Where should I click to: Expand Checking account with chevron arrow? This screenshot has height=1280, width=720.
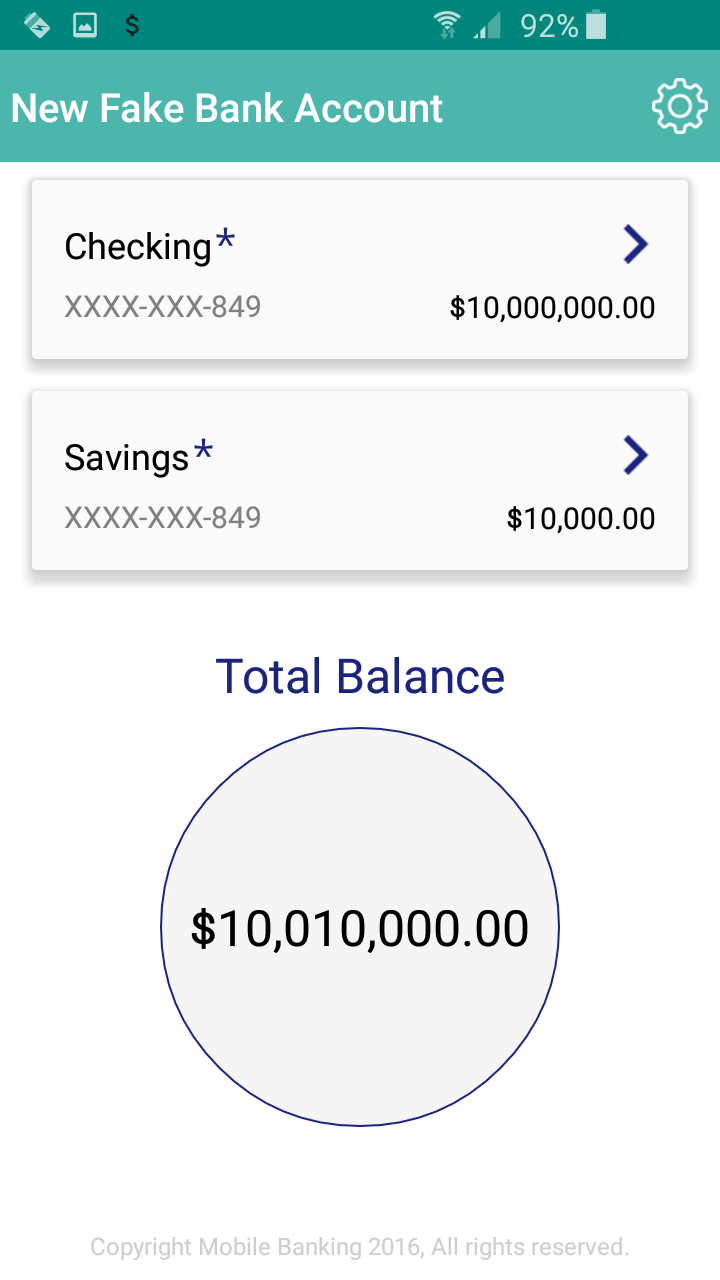(x=636, y=244)
